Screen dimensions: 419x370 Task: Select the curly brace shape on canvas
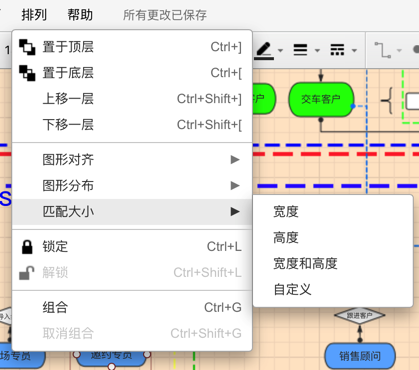tap(387, 100)
